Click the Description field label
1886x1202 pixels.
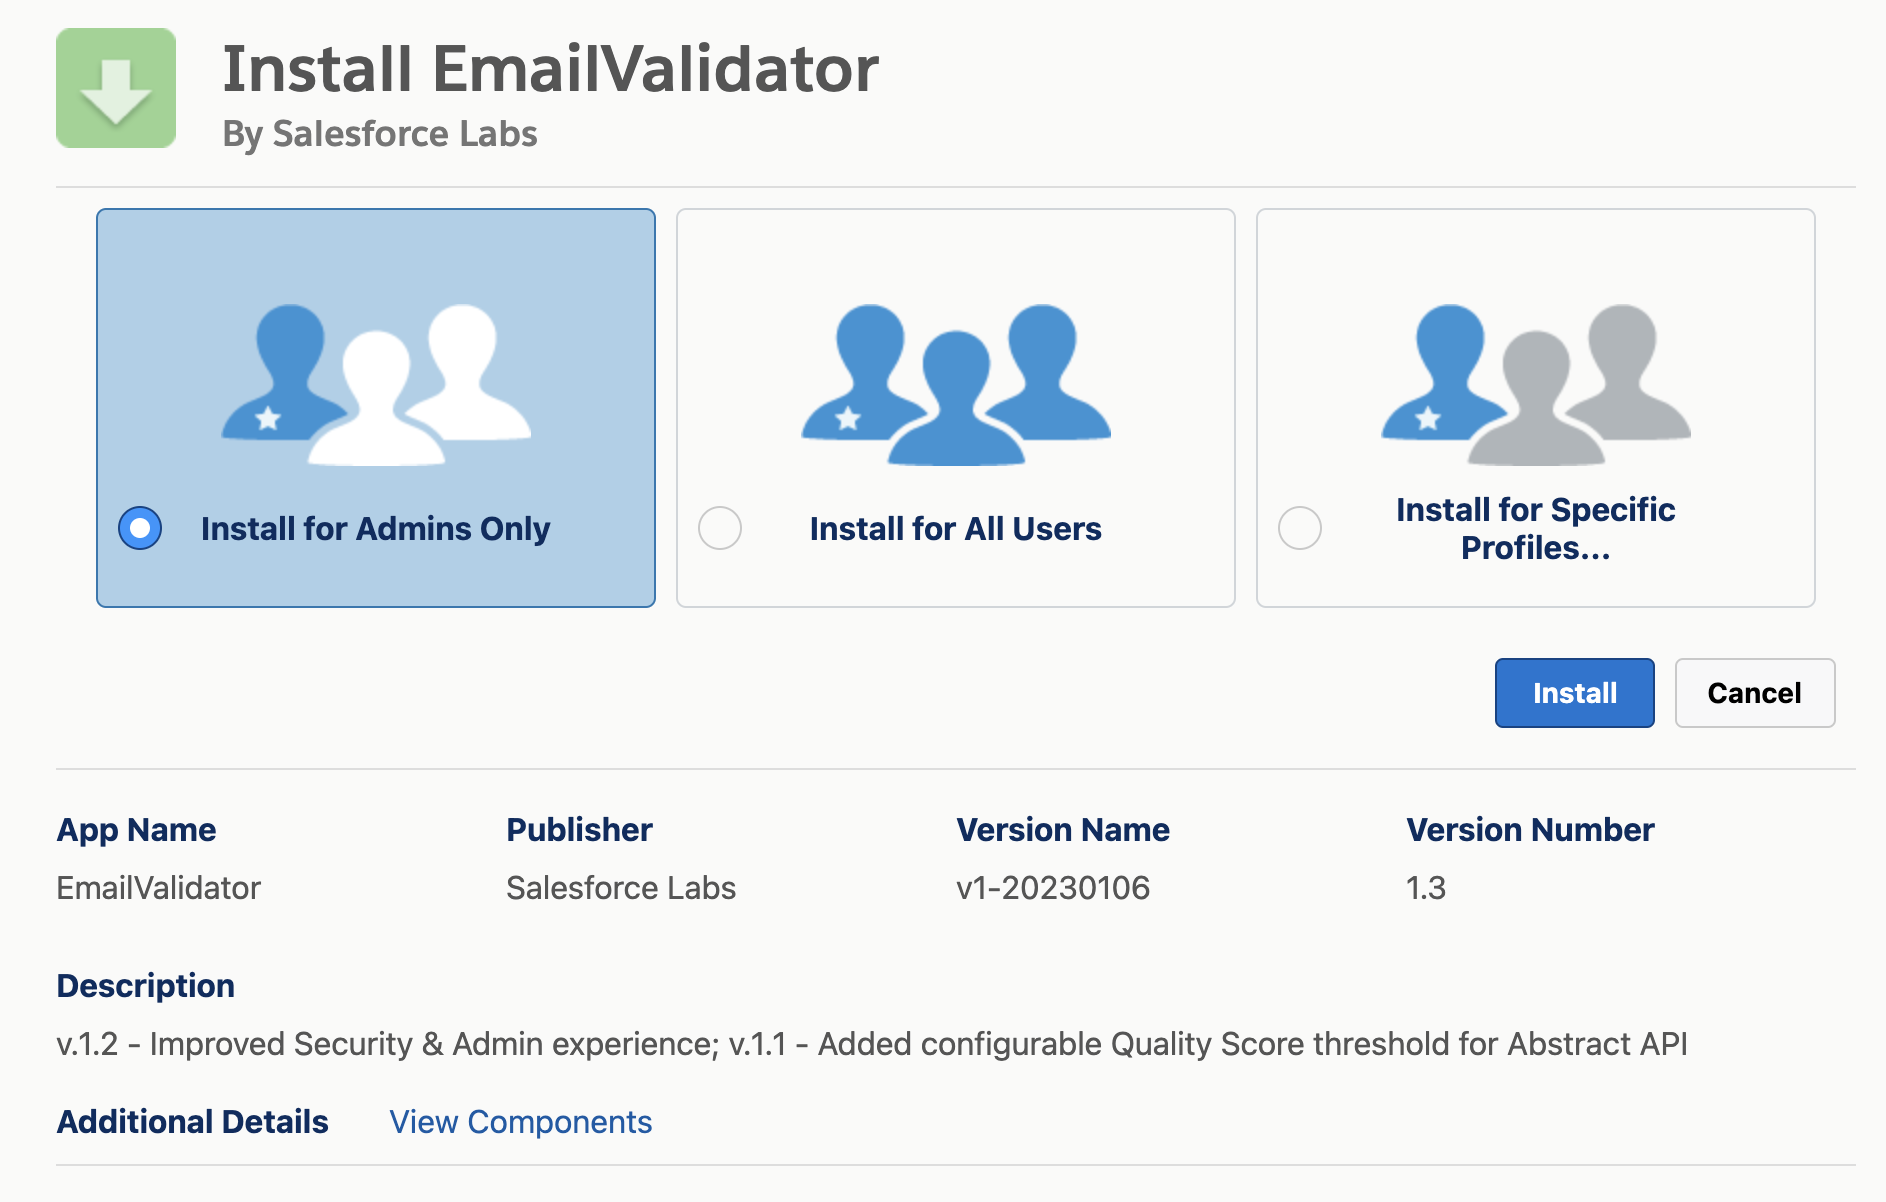tap(145, 986)
